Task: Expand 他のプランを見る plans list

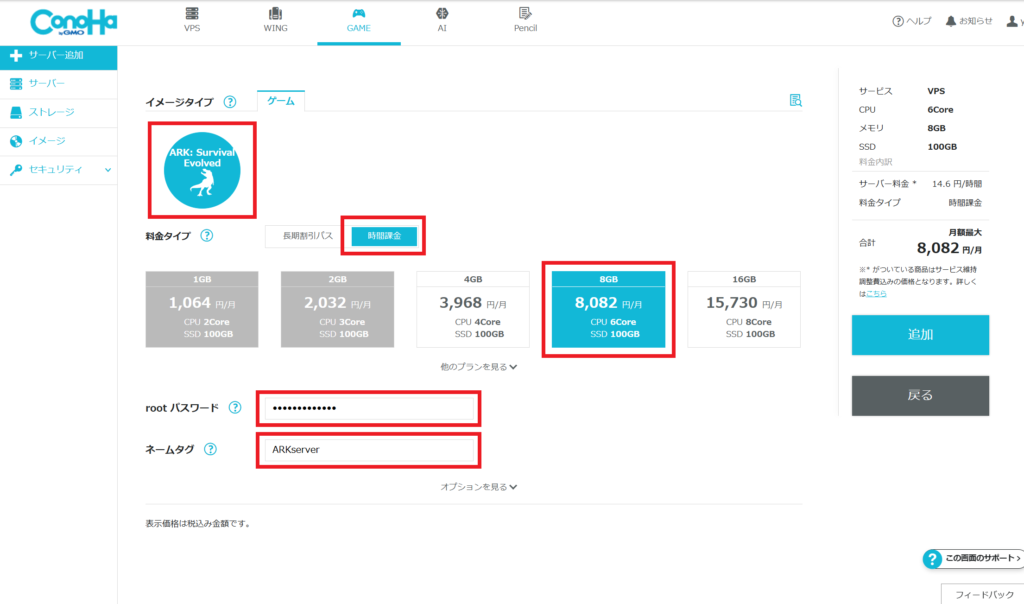Action: tap(479, 367)
